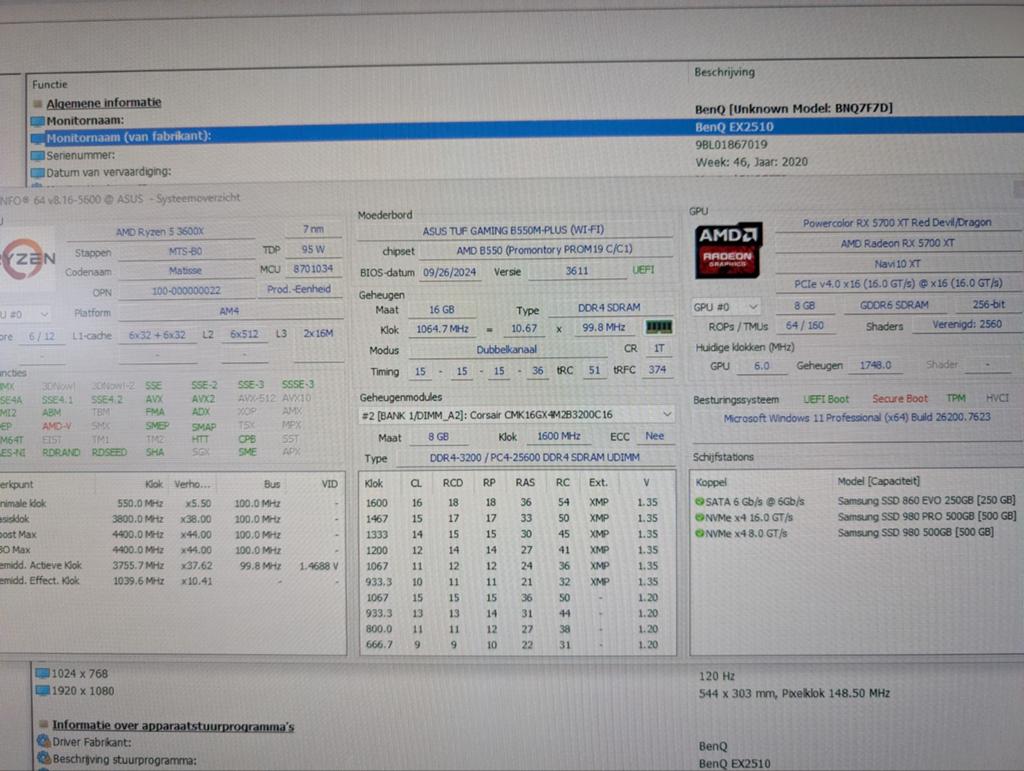Click the icon beside Monitornaam (van fabrikant)
This screenshot has width=1024, height=771.
(x=37, y=138)
